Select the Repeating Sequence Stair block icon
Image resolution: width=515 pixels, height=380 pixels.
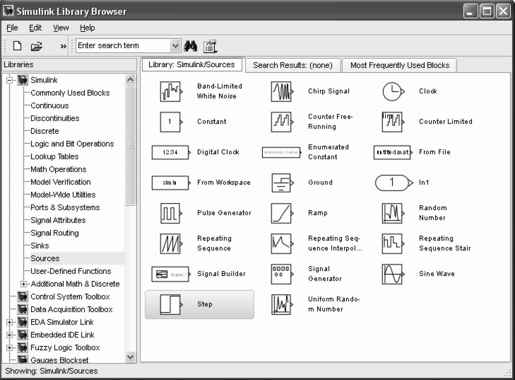coord(393,244)
